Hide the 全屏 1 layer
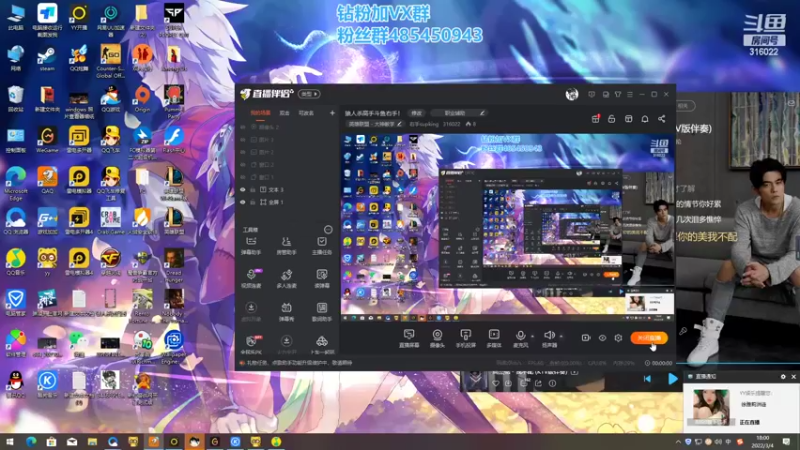 click(243, 202)
